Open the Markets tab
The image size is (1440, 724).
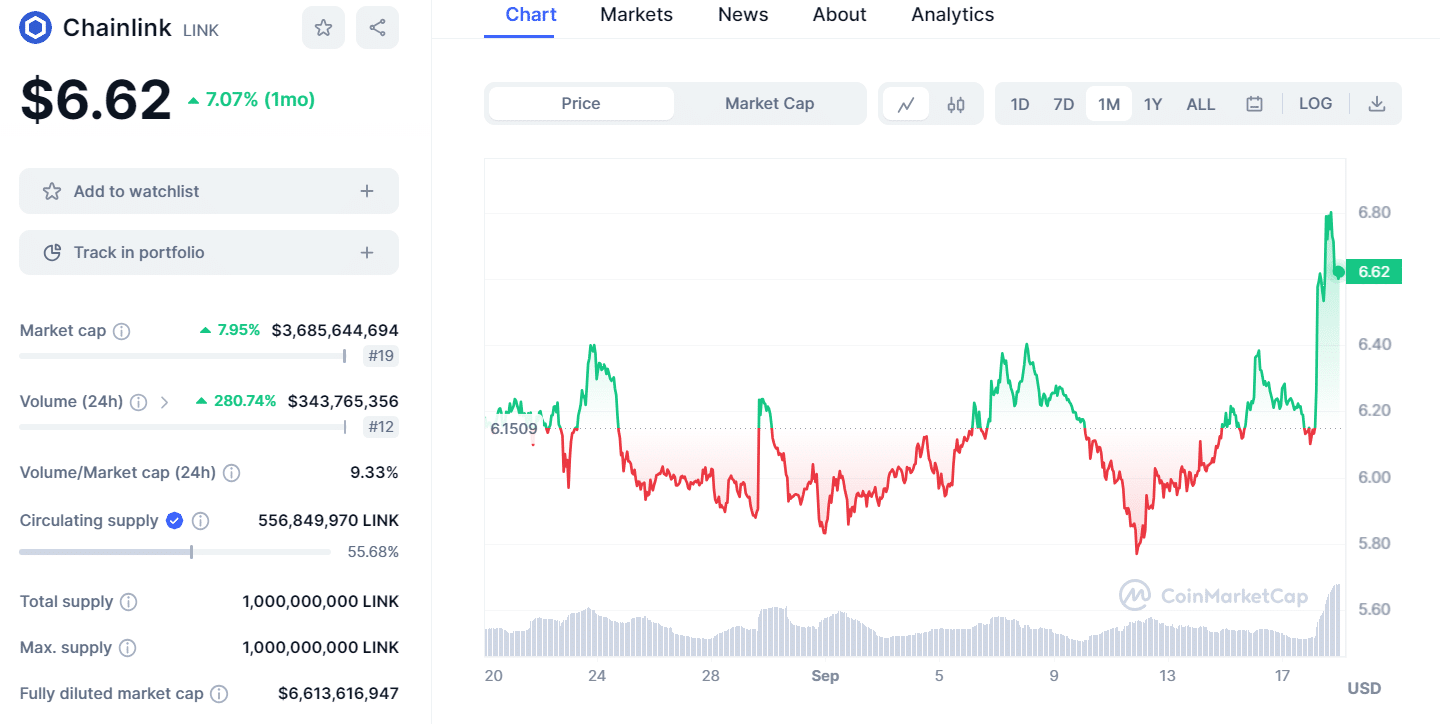(x=636, y=15)
